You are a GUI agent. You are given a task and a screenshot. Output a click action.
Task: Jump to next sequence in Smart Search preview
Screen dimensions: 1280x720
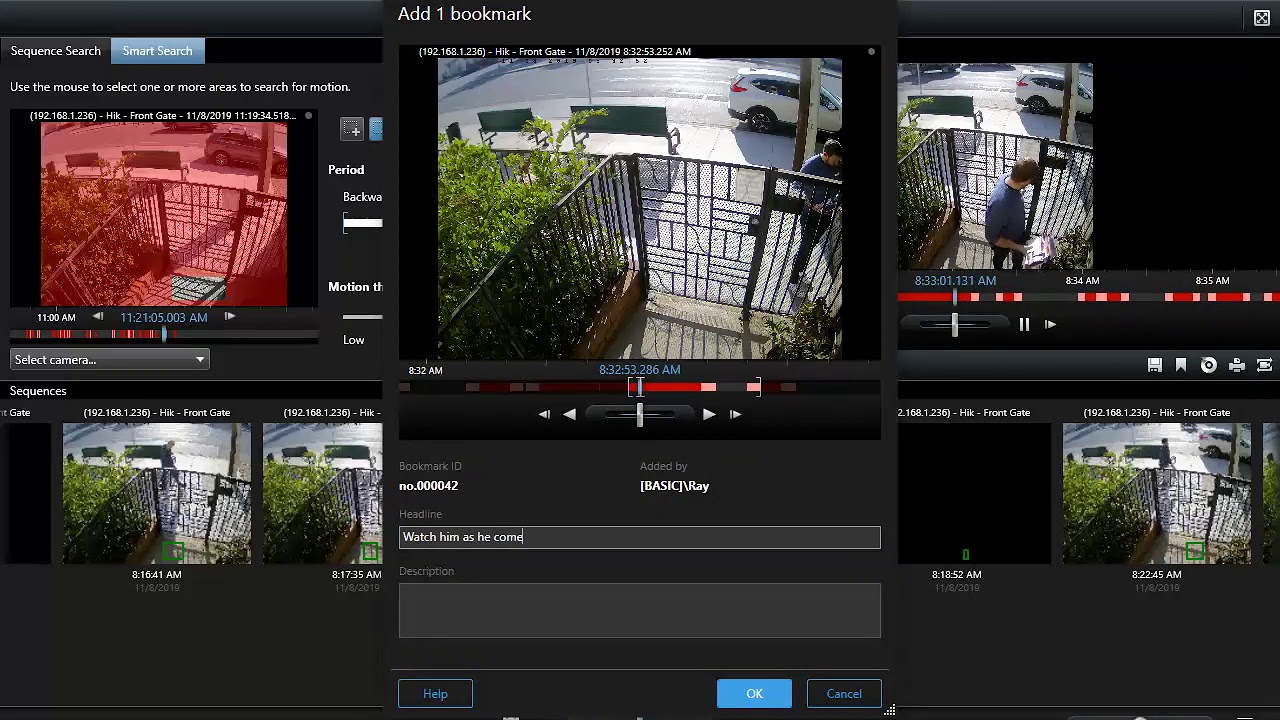click(230, 317)
